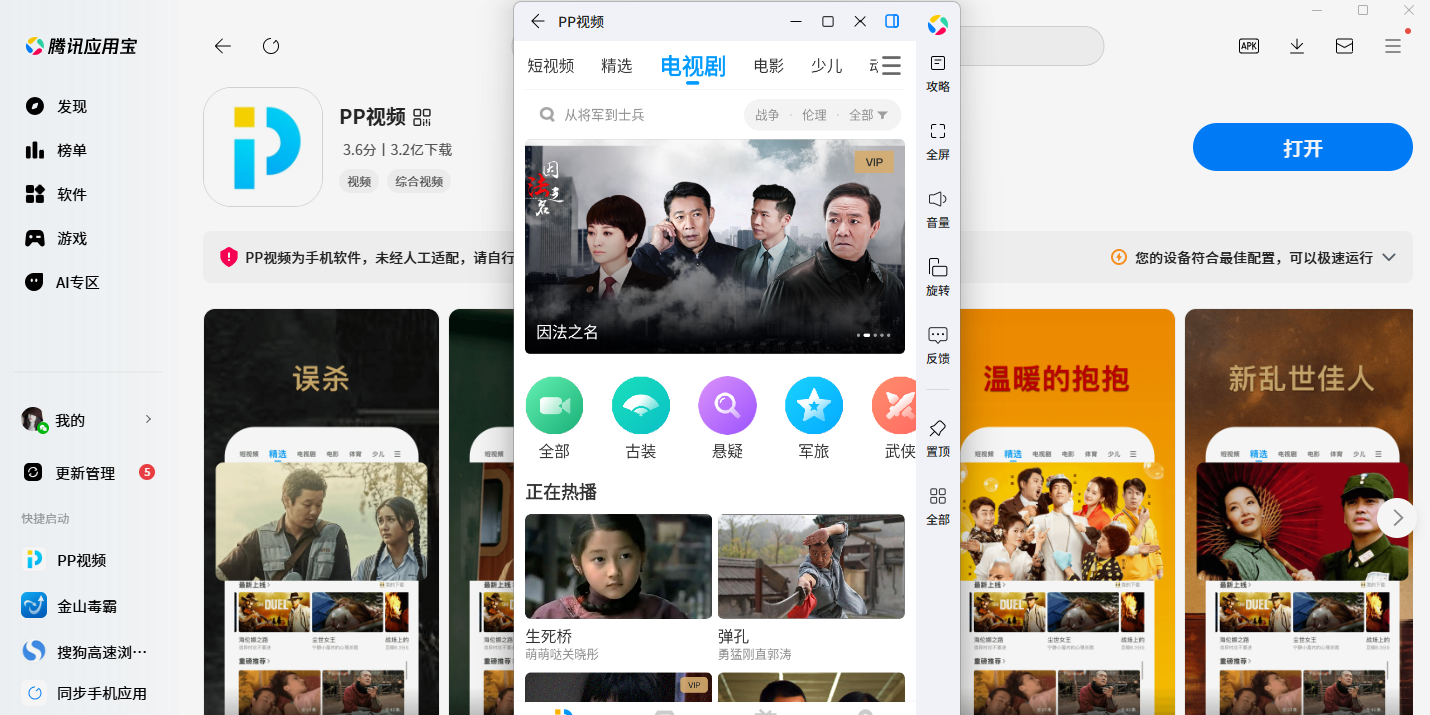Open the APK install icon
This screenshot has width=1430, height=715.
pos(1249,46)
